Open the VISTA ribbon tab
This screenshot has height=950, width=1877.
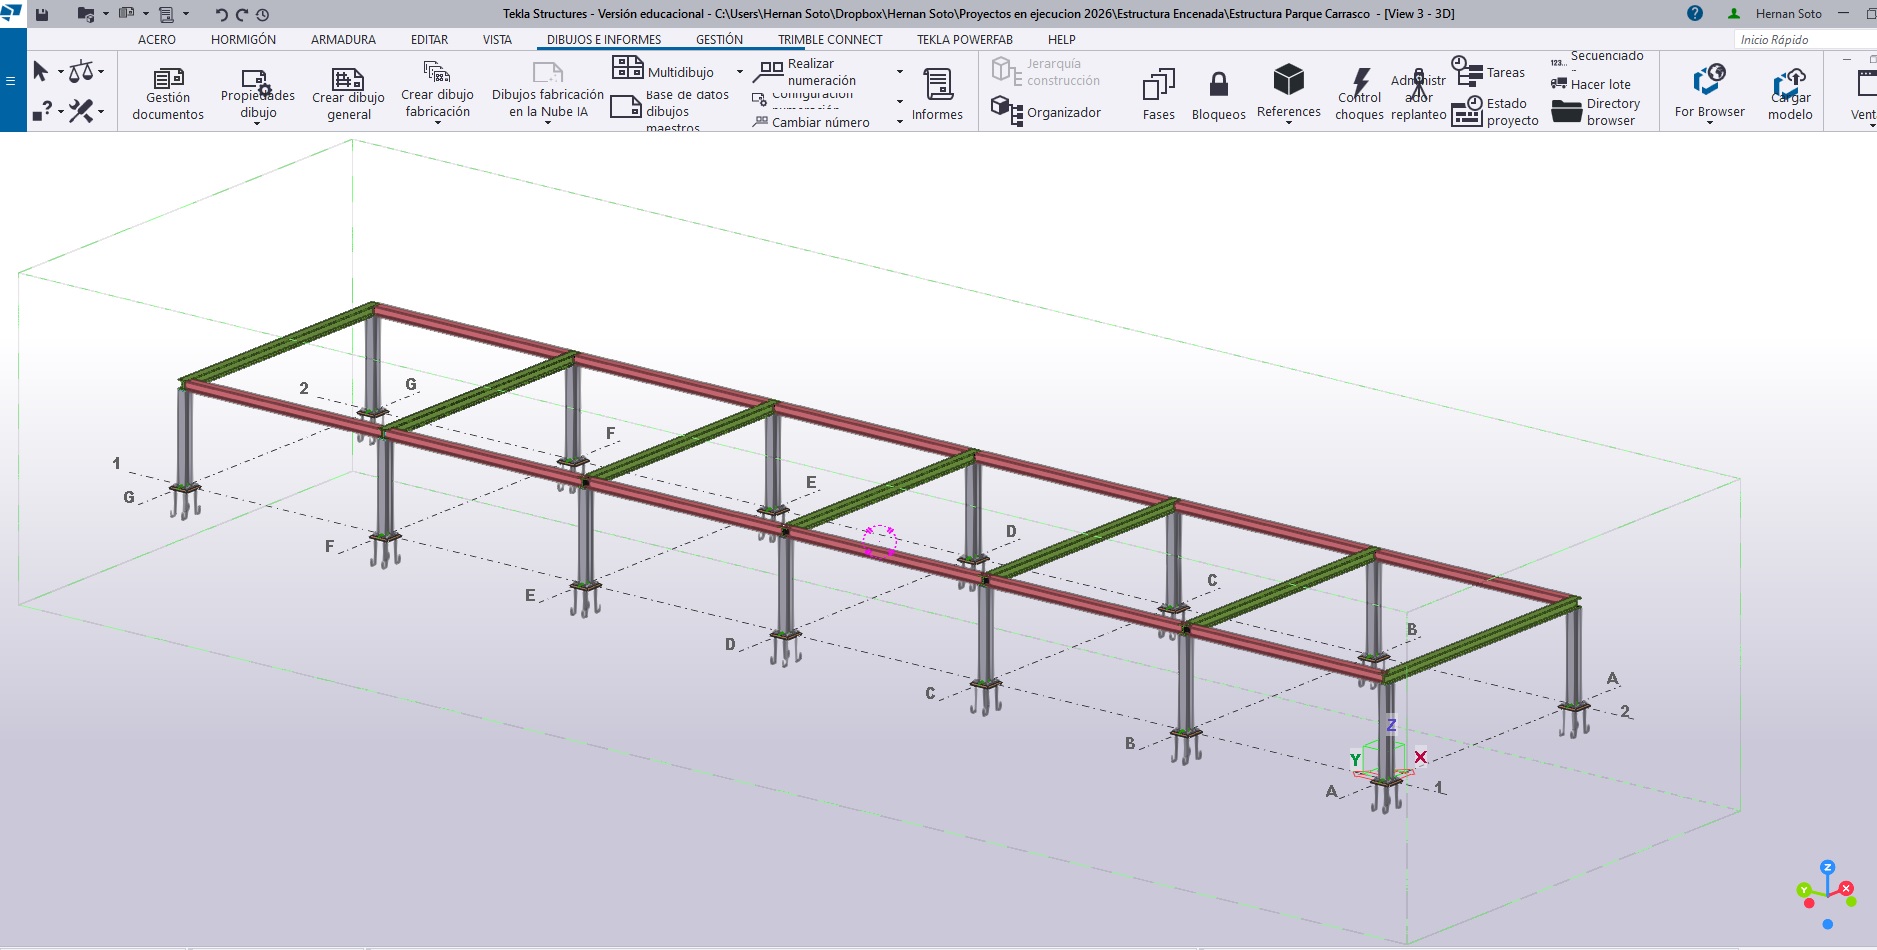pos(497,40)
